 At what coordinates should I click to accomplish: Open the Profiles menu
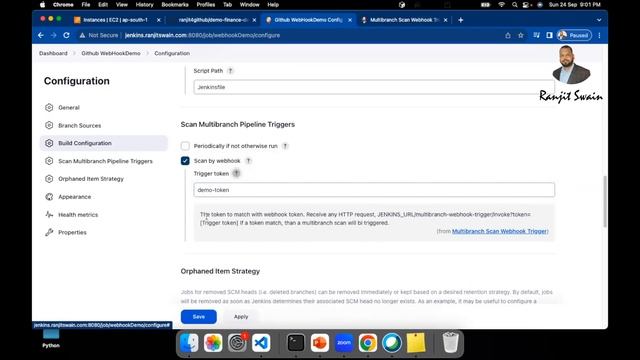[x=206, y=4]
